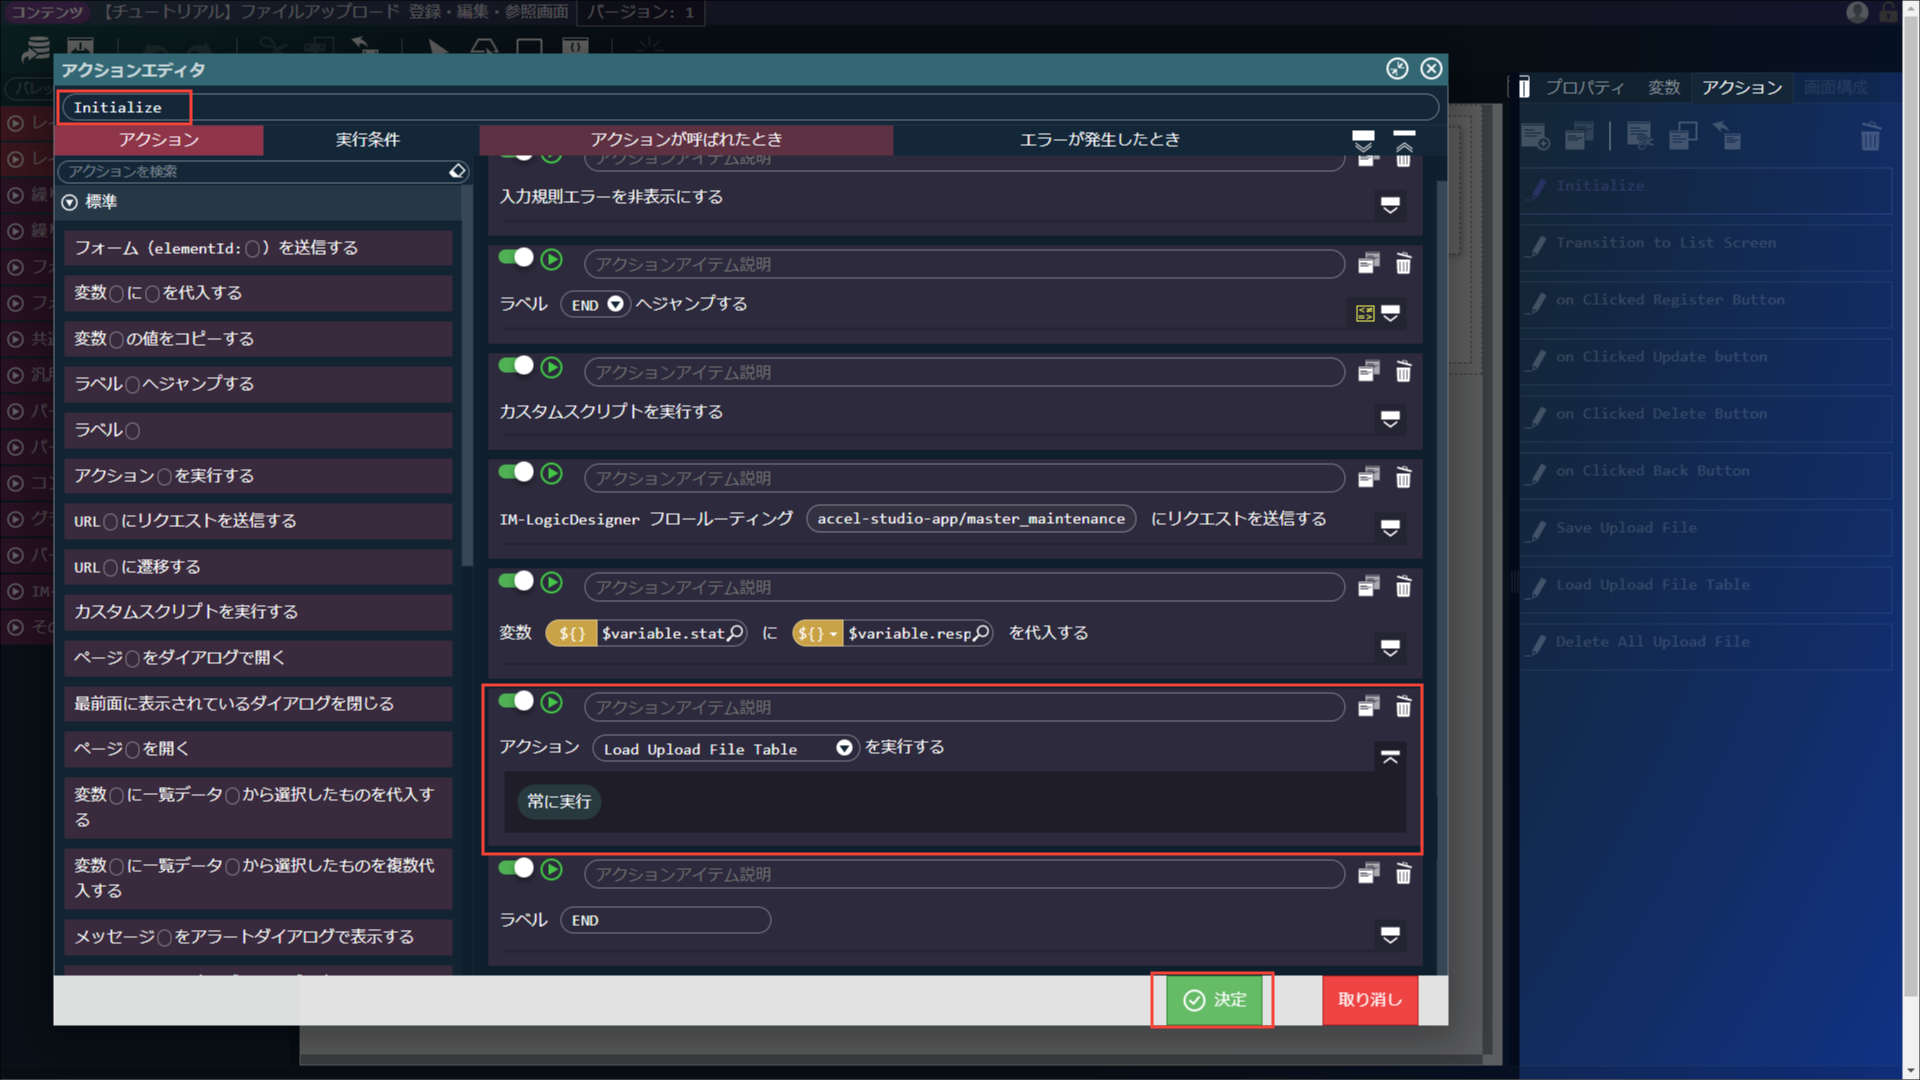Delete the final END label item
Image resolution: width=1920 pixels, height=1080 pixels.
click(1403, 873)
